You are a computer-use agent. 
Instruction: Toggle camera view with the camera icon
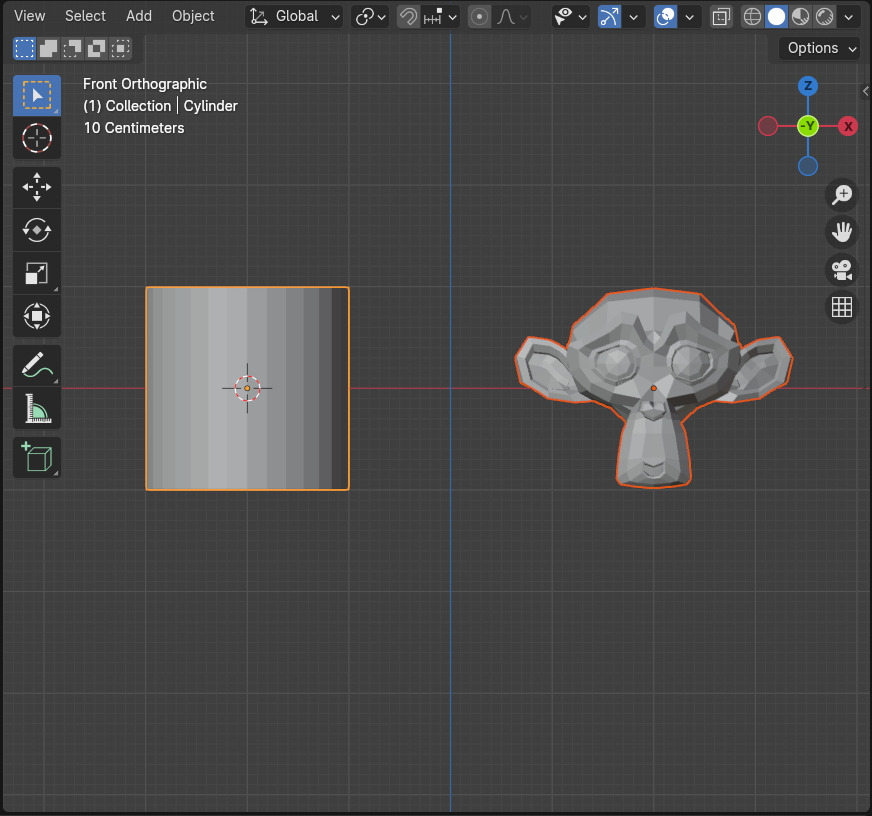click(x=841, y=270)
